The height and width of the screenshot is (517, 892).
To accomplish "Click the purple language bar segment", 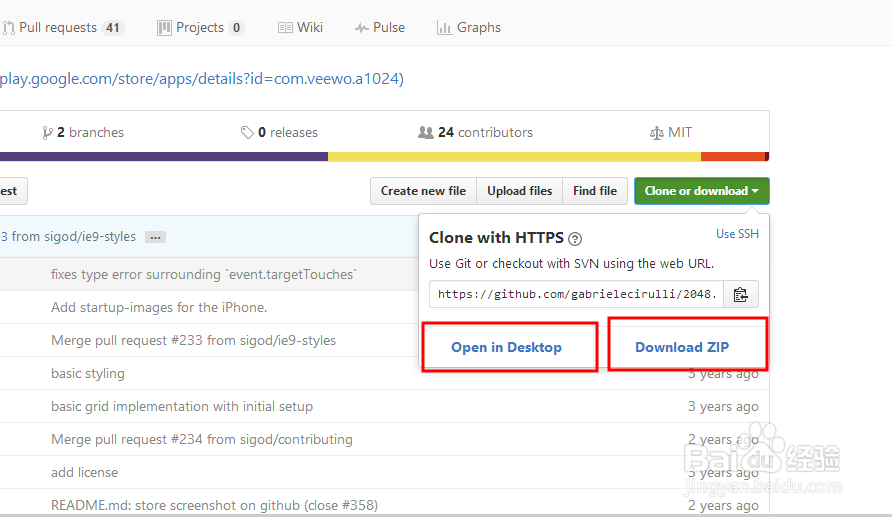I will click(x=164, y=156).
